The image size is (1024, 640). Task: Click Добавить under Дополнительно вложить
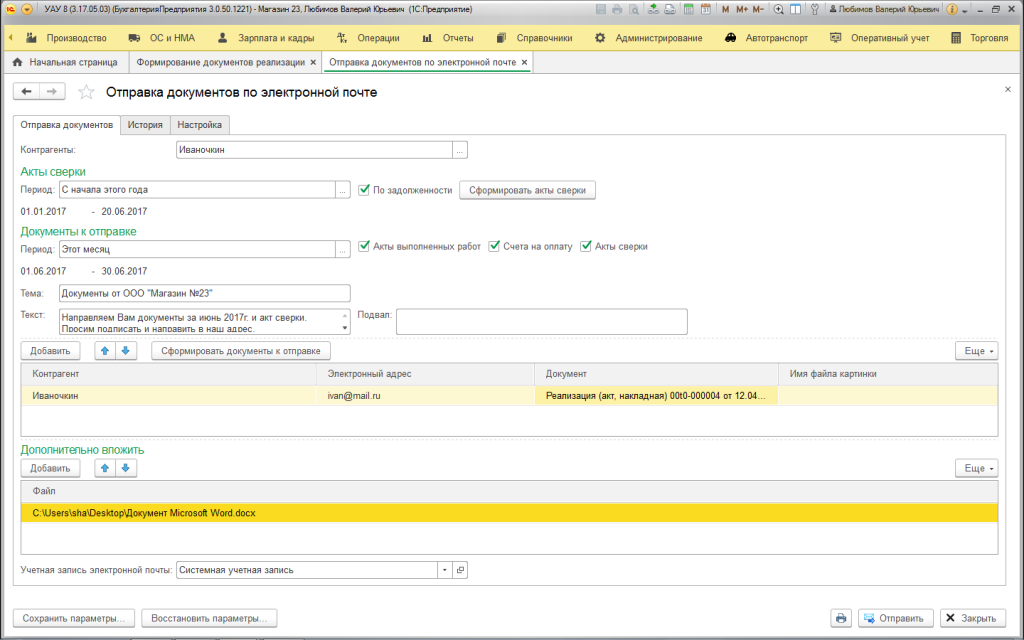coord(50,468)
